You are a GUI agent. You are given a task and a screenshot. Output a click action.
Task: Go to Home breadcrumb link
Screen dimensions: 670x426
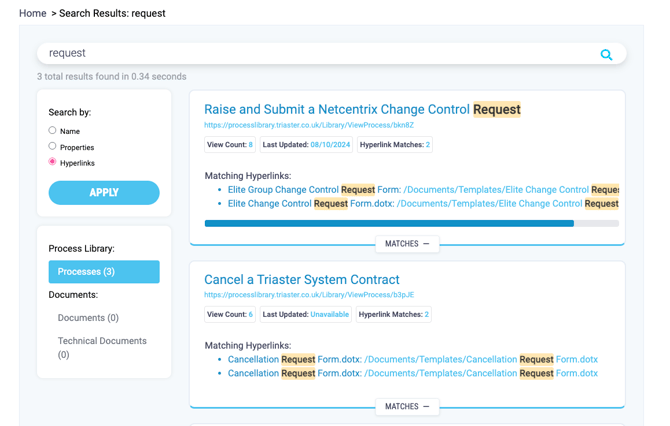point(33,13)
